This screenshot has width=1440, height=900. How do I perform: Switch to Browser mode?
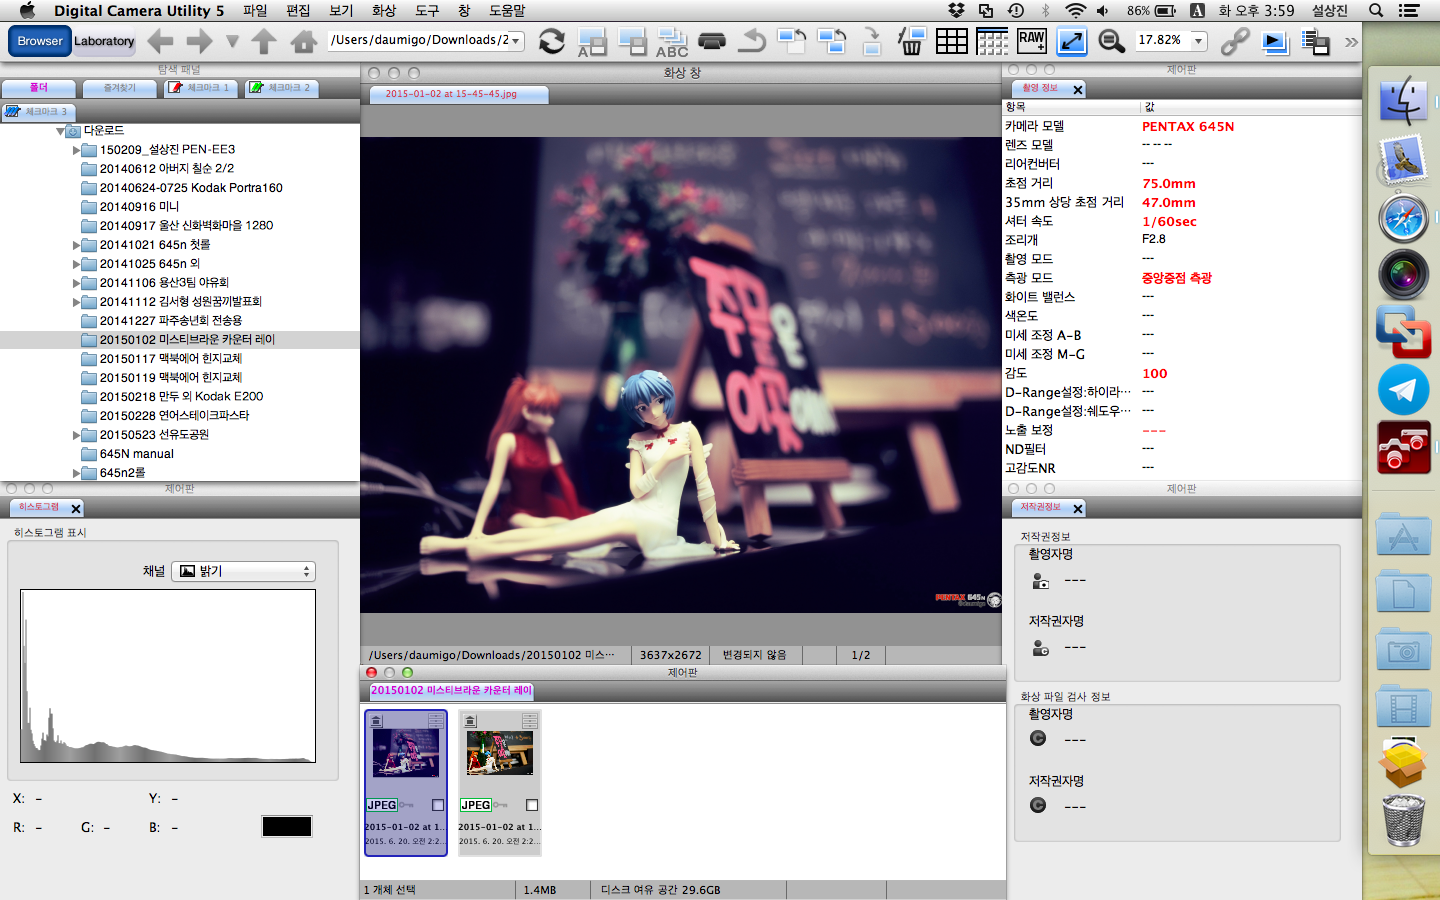pyautogui.click(x=40, y=41)
